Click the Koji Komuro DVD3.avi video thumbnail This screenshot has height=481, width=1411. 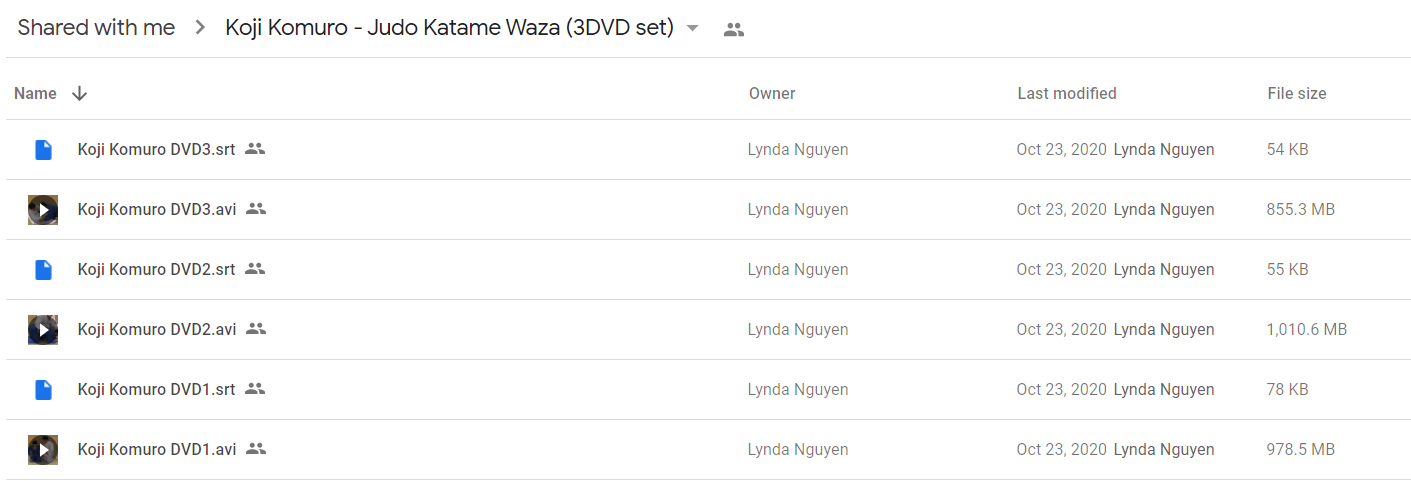click(43, 210)
